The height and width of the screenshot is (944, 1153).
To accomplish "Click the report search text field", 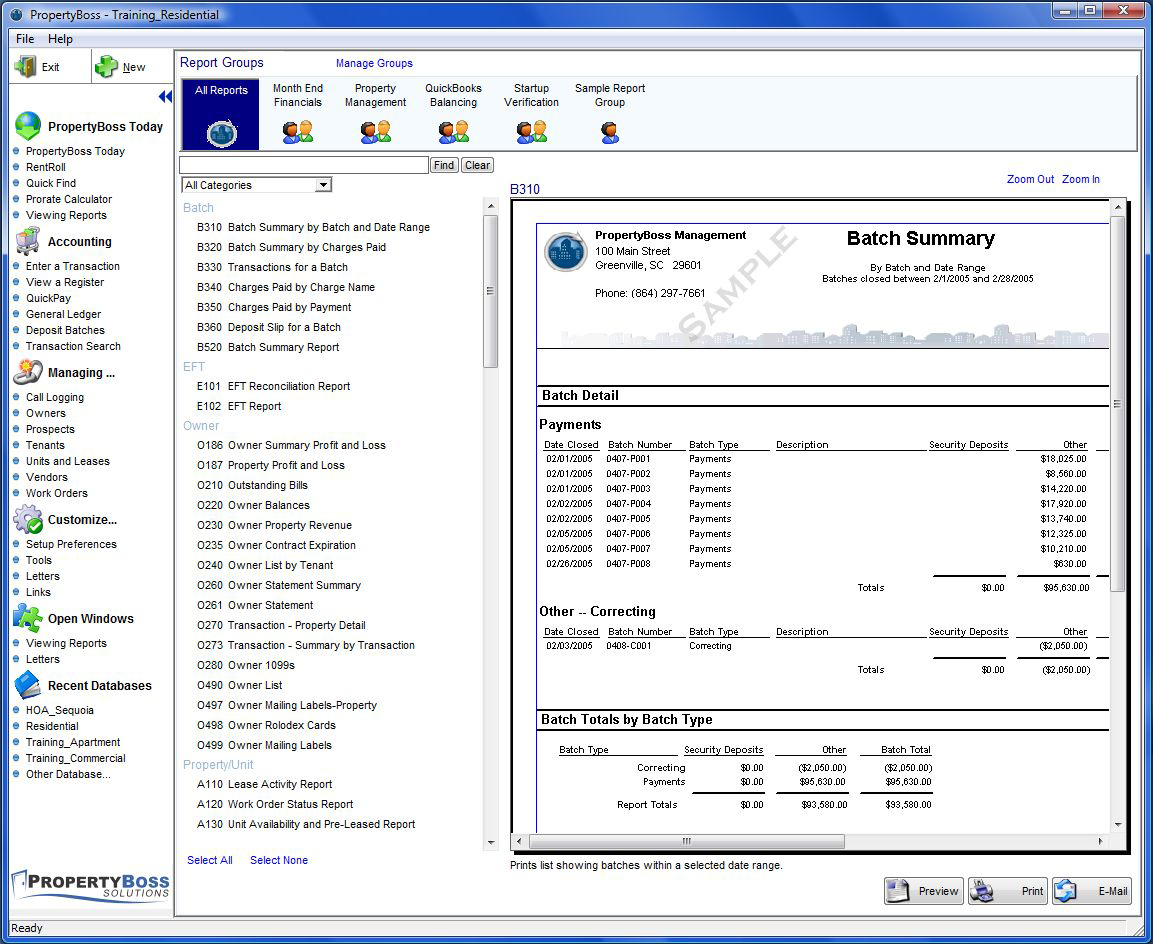I will pyautogui.click(x=304, y=165).
